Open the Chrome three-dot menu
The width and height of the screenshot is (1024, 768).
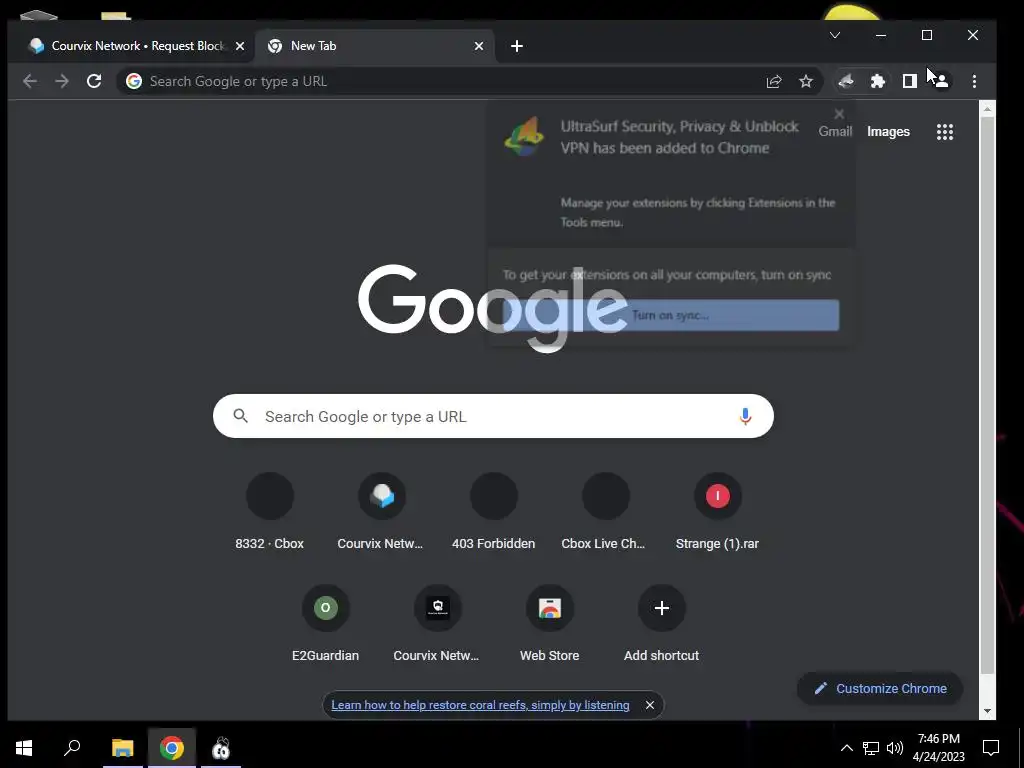(x=974, y=81)
